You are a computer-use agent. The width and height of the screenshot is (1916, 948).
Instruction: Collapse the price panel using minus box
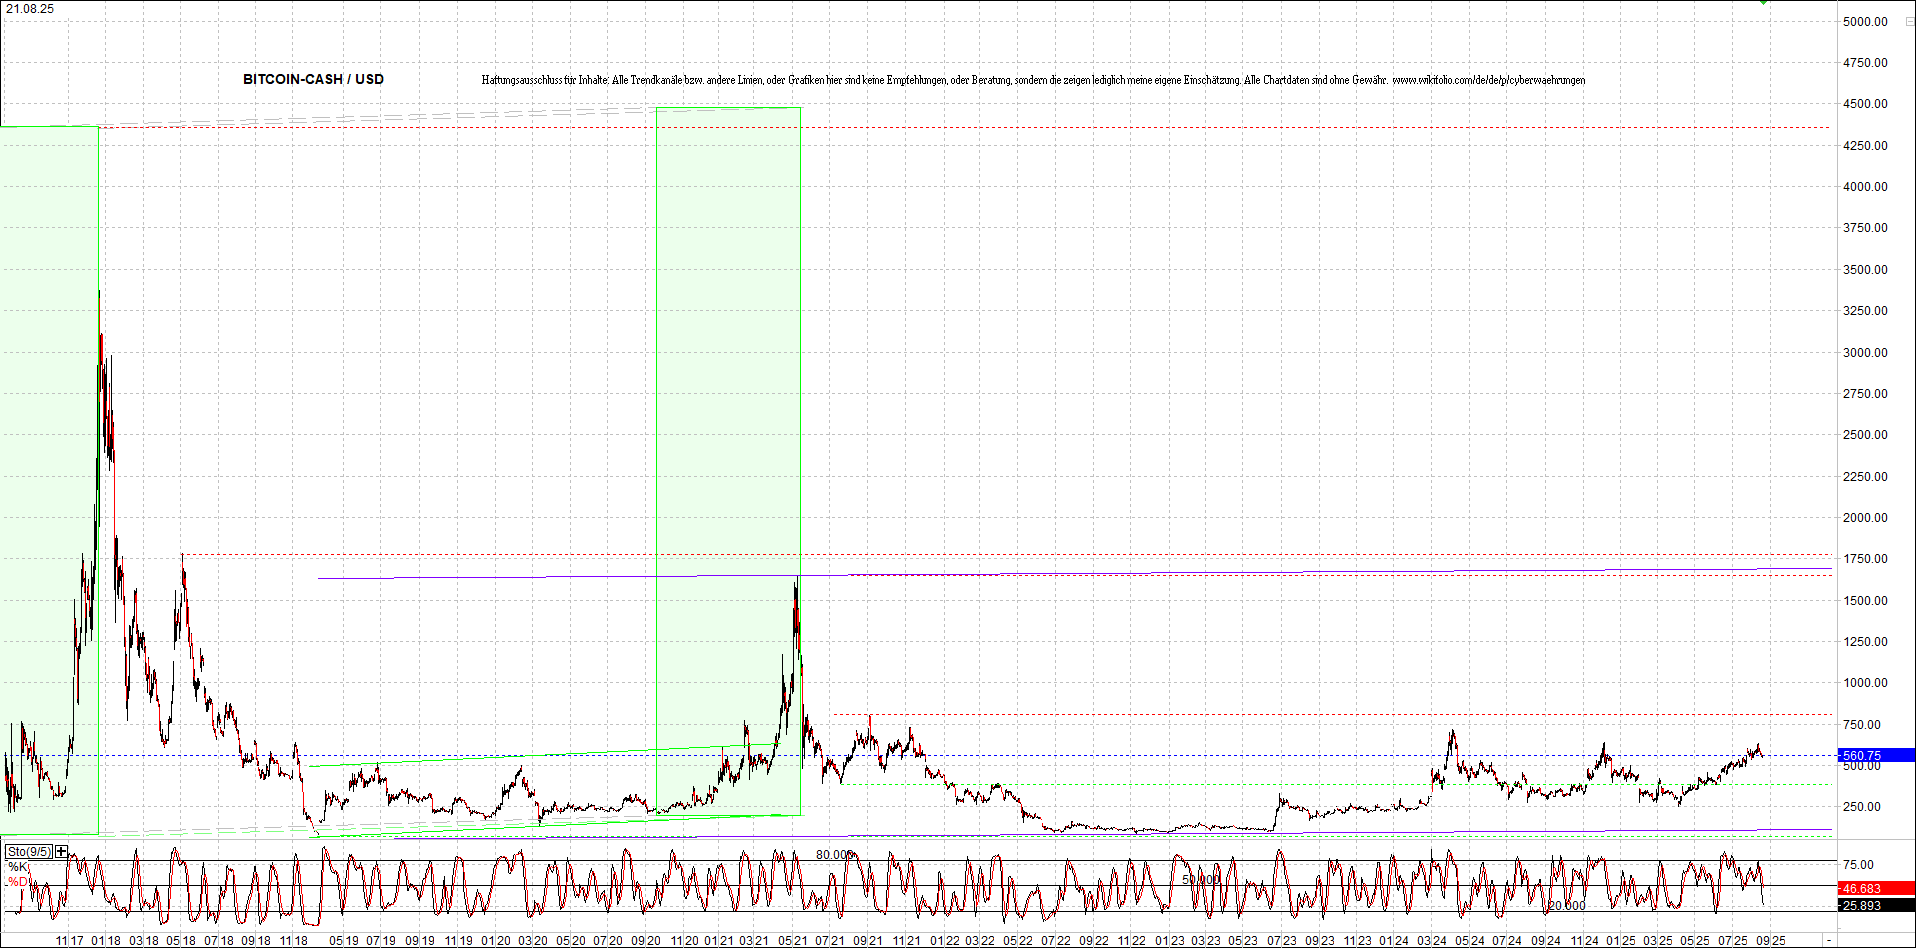click(1909, 21)
